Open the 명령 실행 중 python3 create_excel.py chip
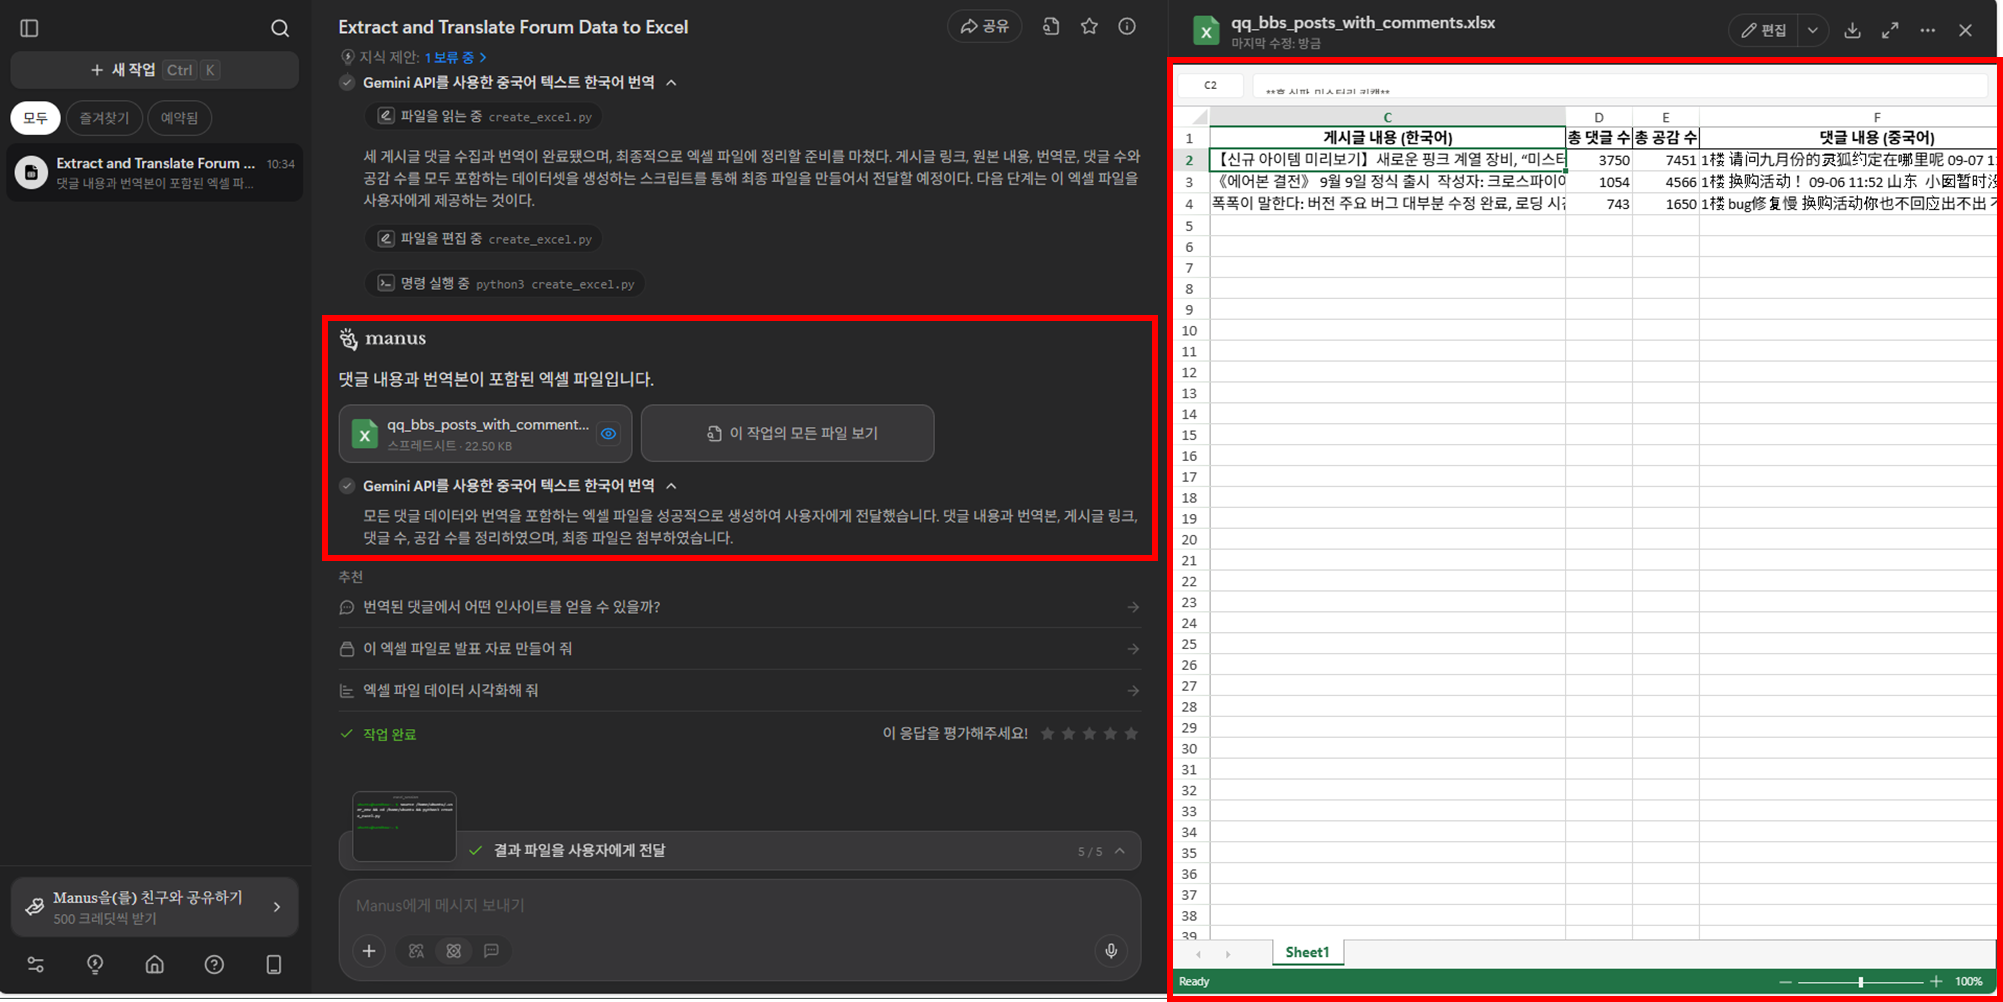The height and width of the screenshot is (1002, 2003). [x=505, y=284]
